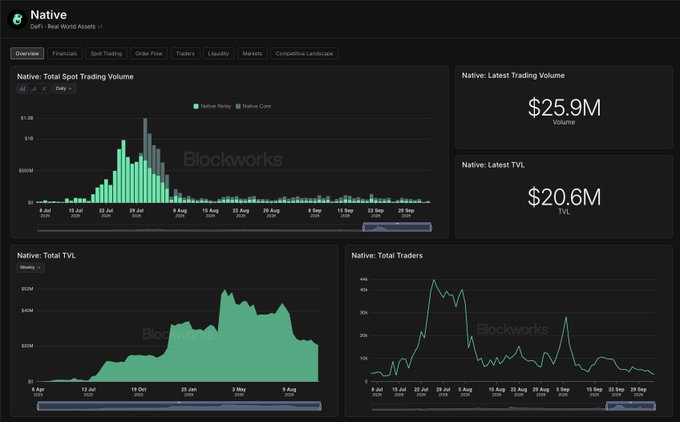680x422 pixels.
Task: Click the Native: Total Spot Trading Volume title
Action: click(x=75, y=77)
